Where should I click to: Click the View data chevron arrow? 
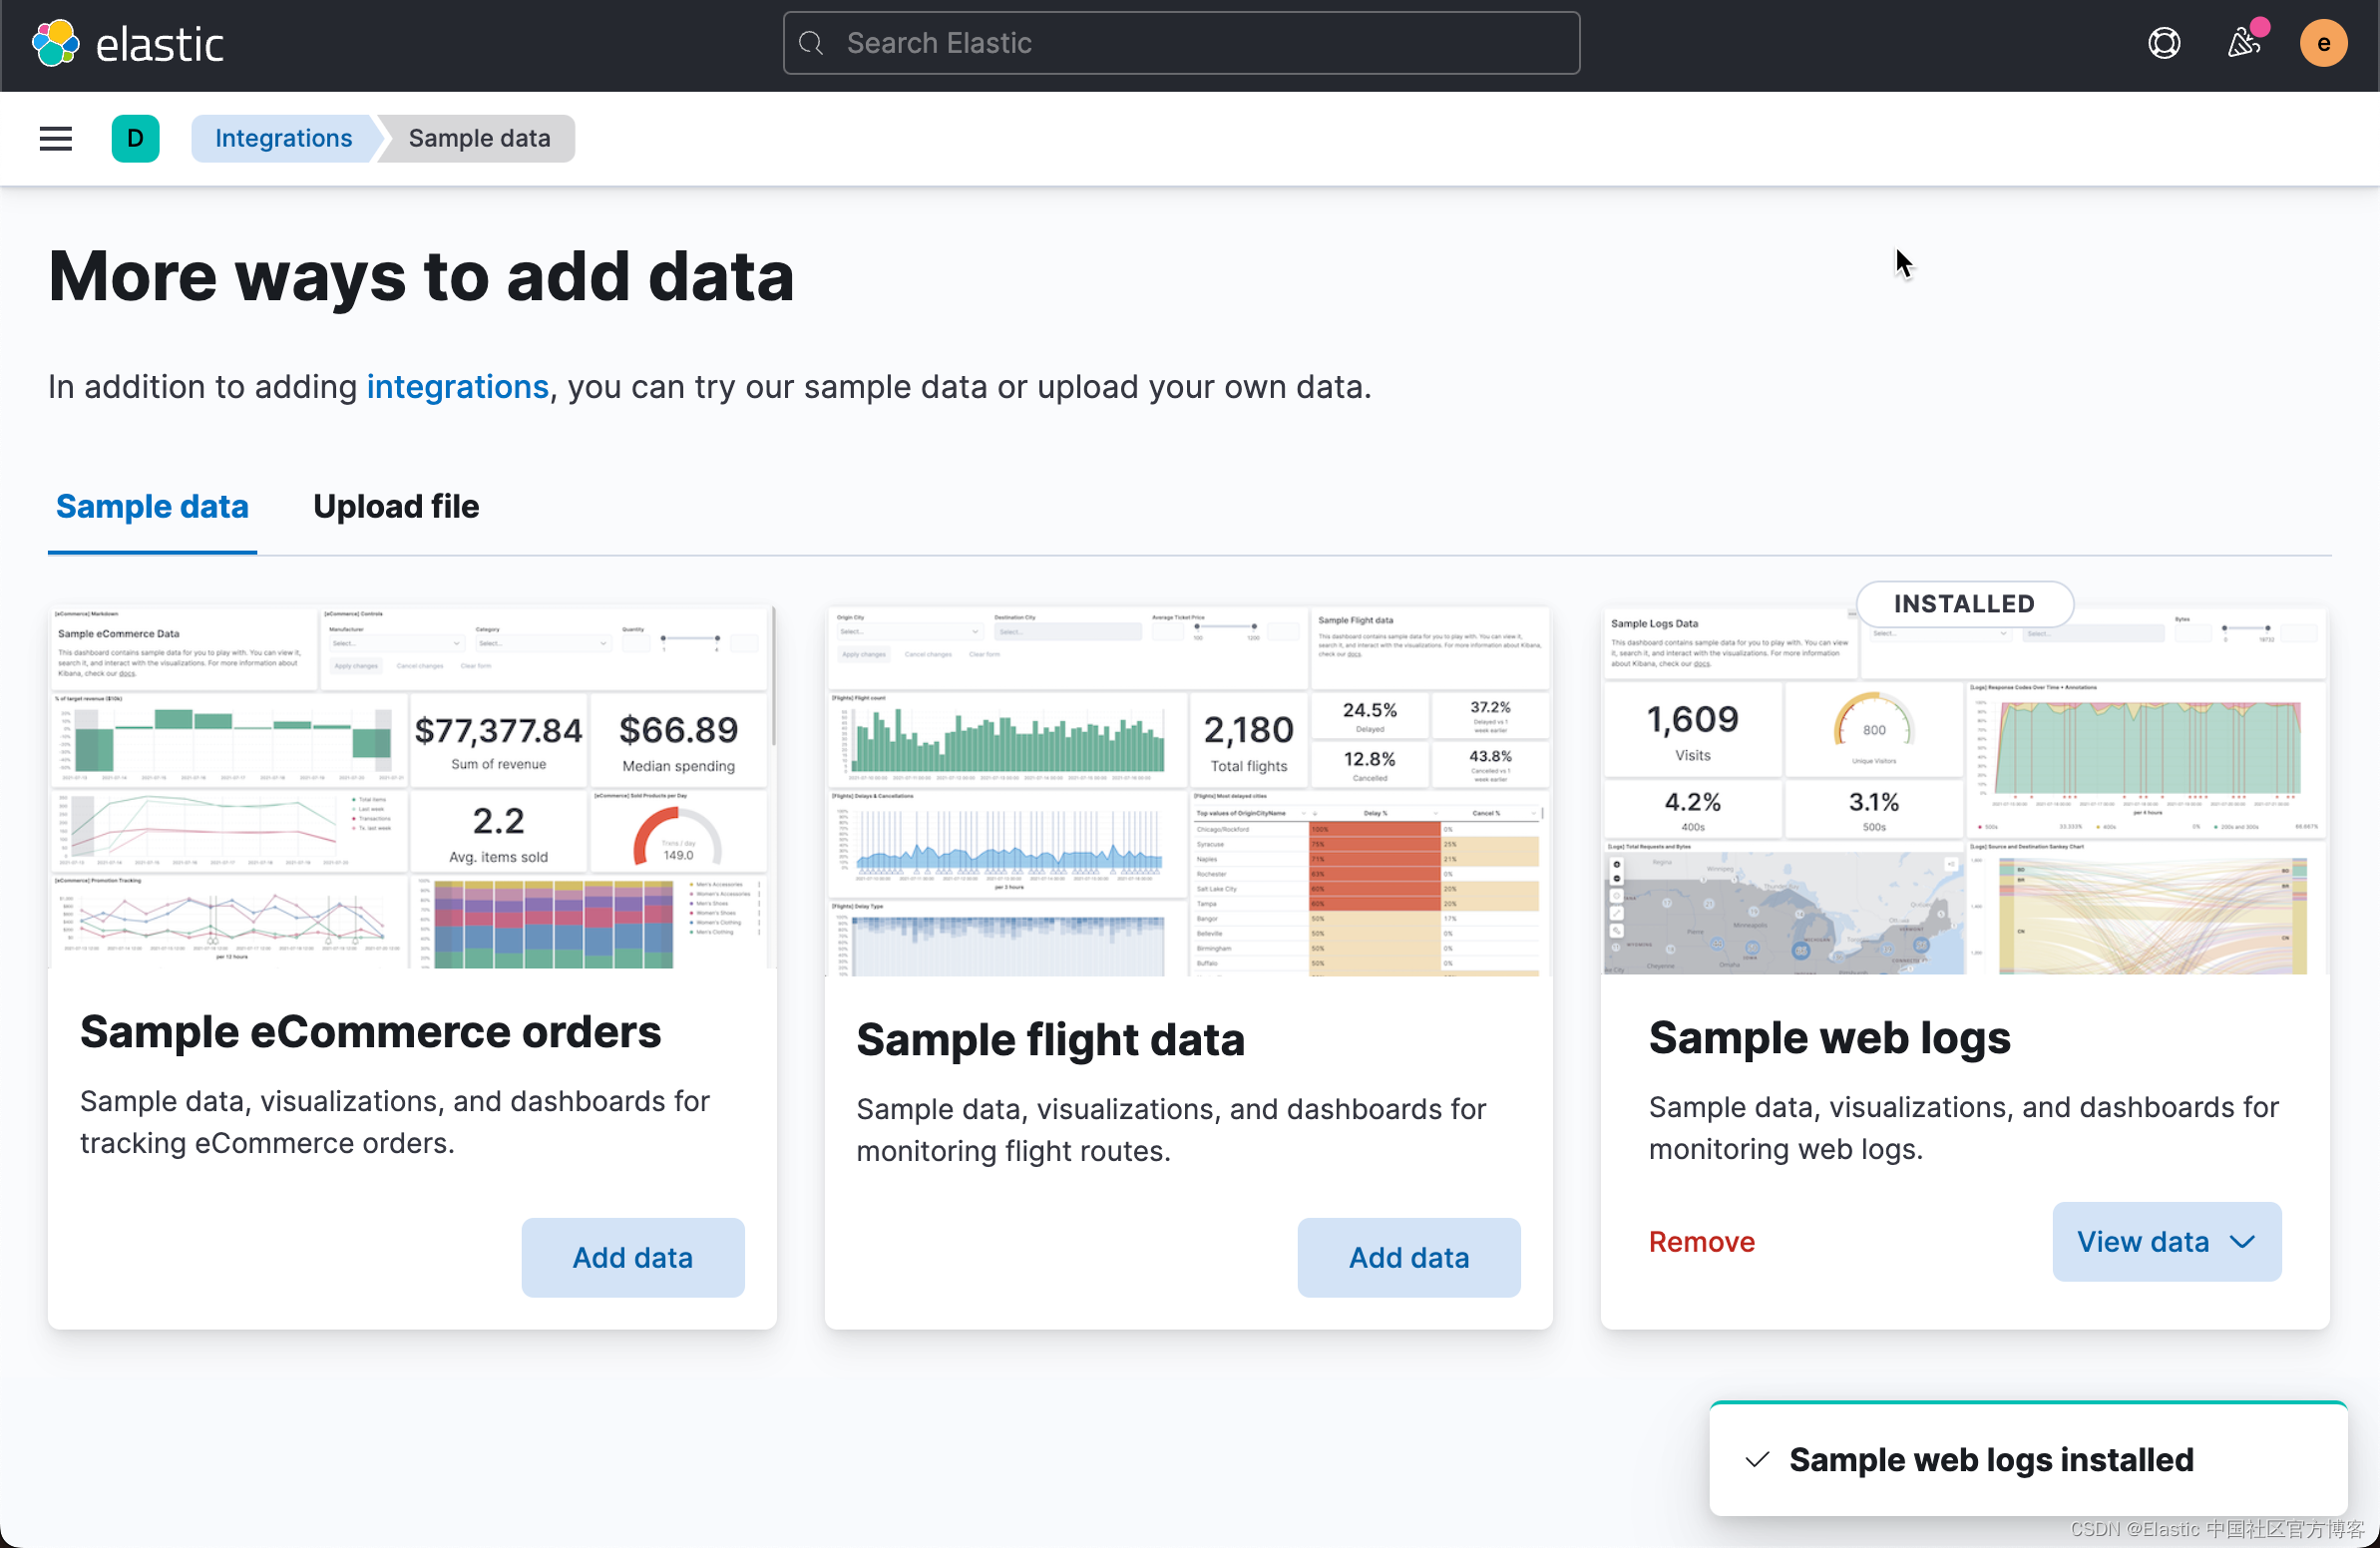tap(2243, 1241)
